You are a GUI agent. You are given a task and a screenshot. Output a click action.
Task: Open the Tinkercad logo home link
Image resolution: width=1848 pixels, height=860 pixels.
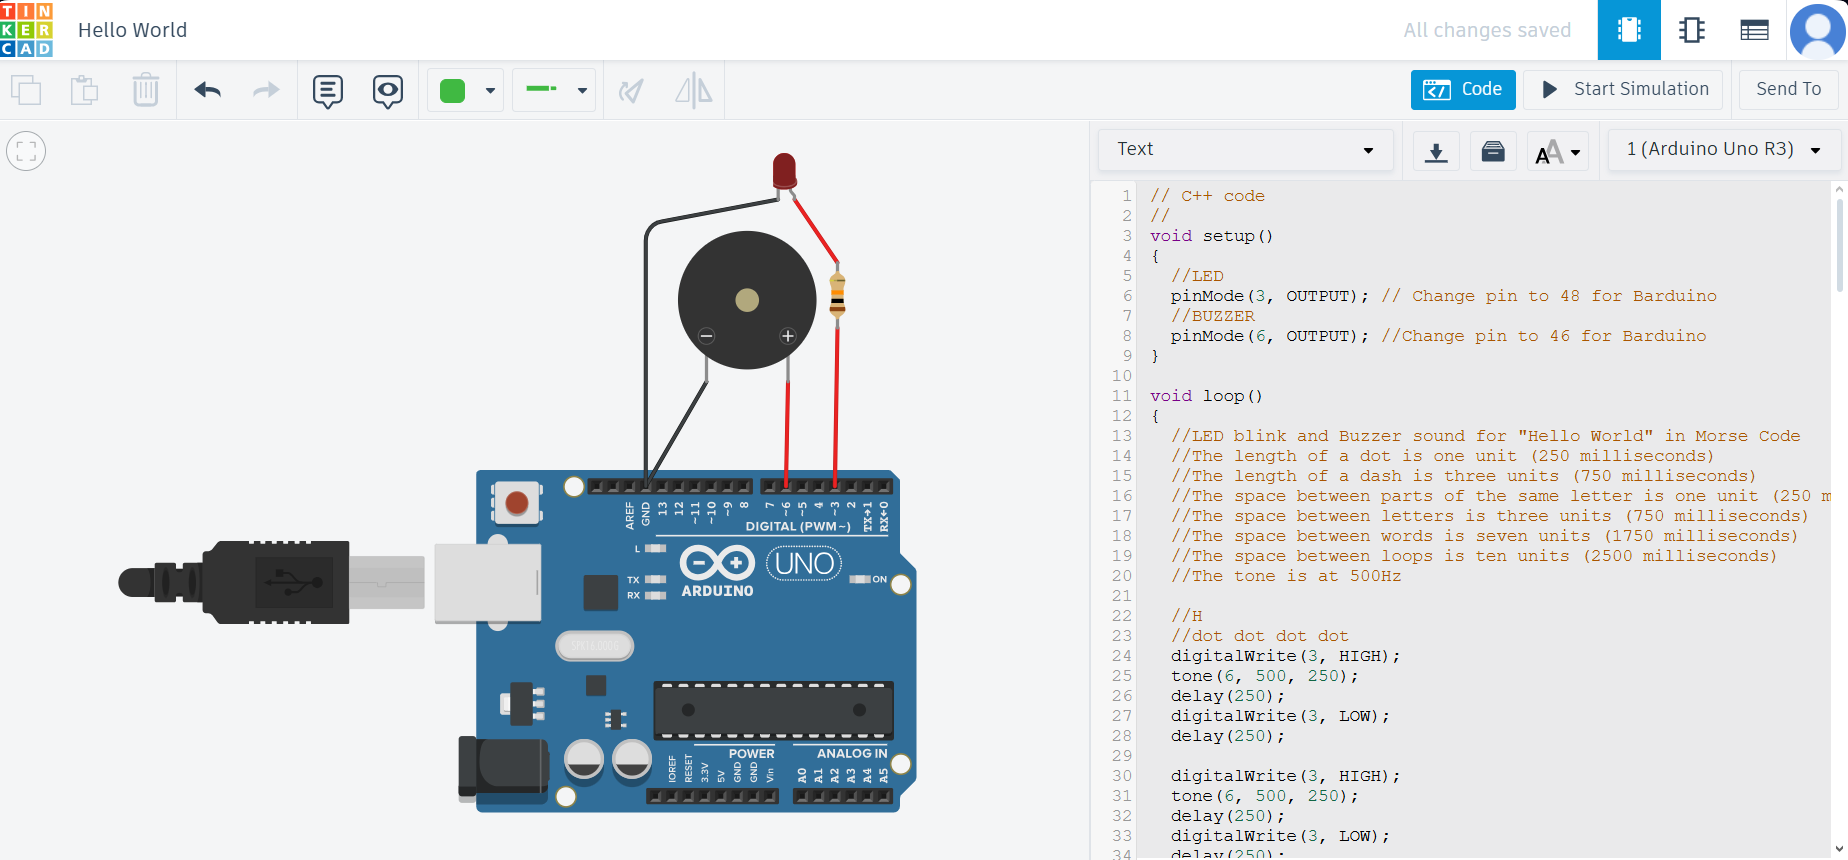[x=27, y=29]
